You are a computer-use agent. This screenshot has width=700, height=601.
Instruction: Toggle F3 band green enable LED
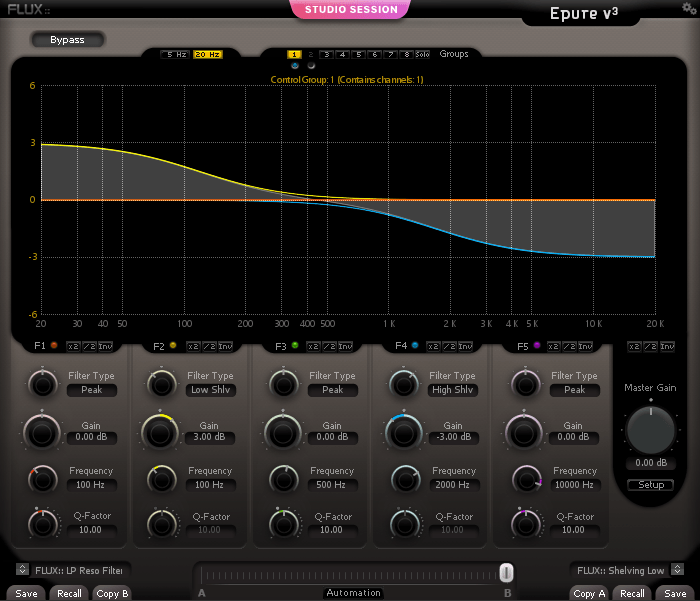coord(295,345)
